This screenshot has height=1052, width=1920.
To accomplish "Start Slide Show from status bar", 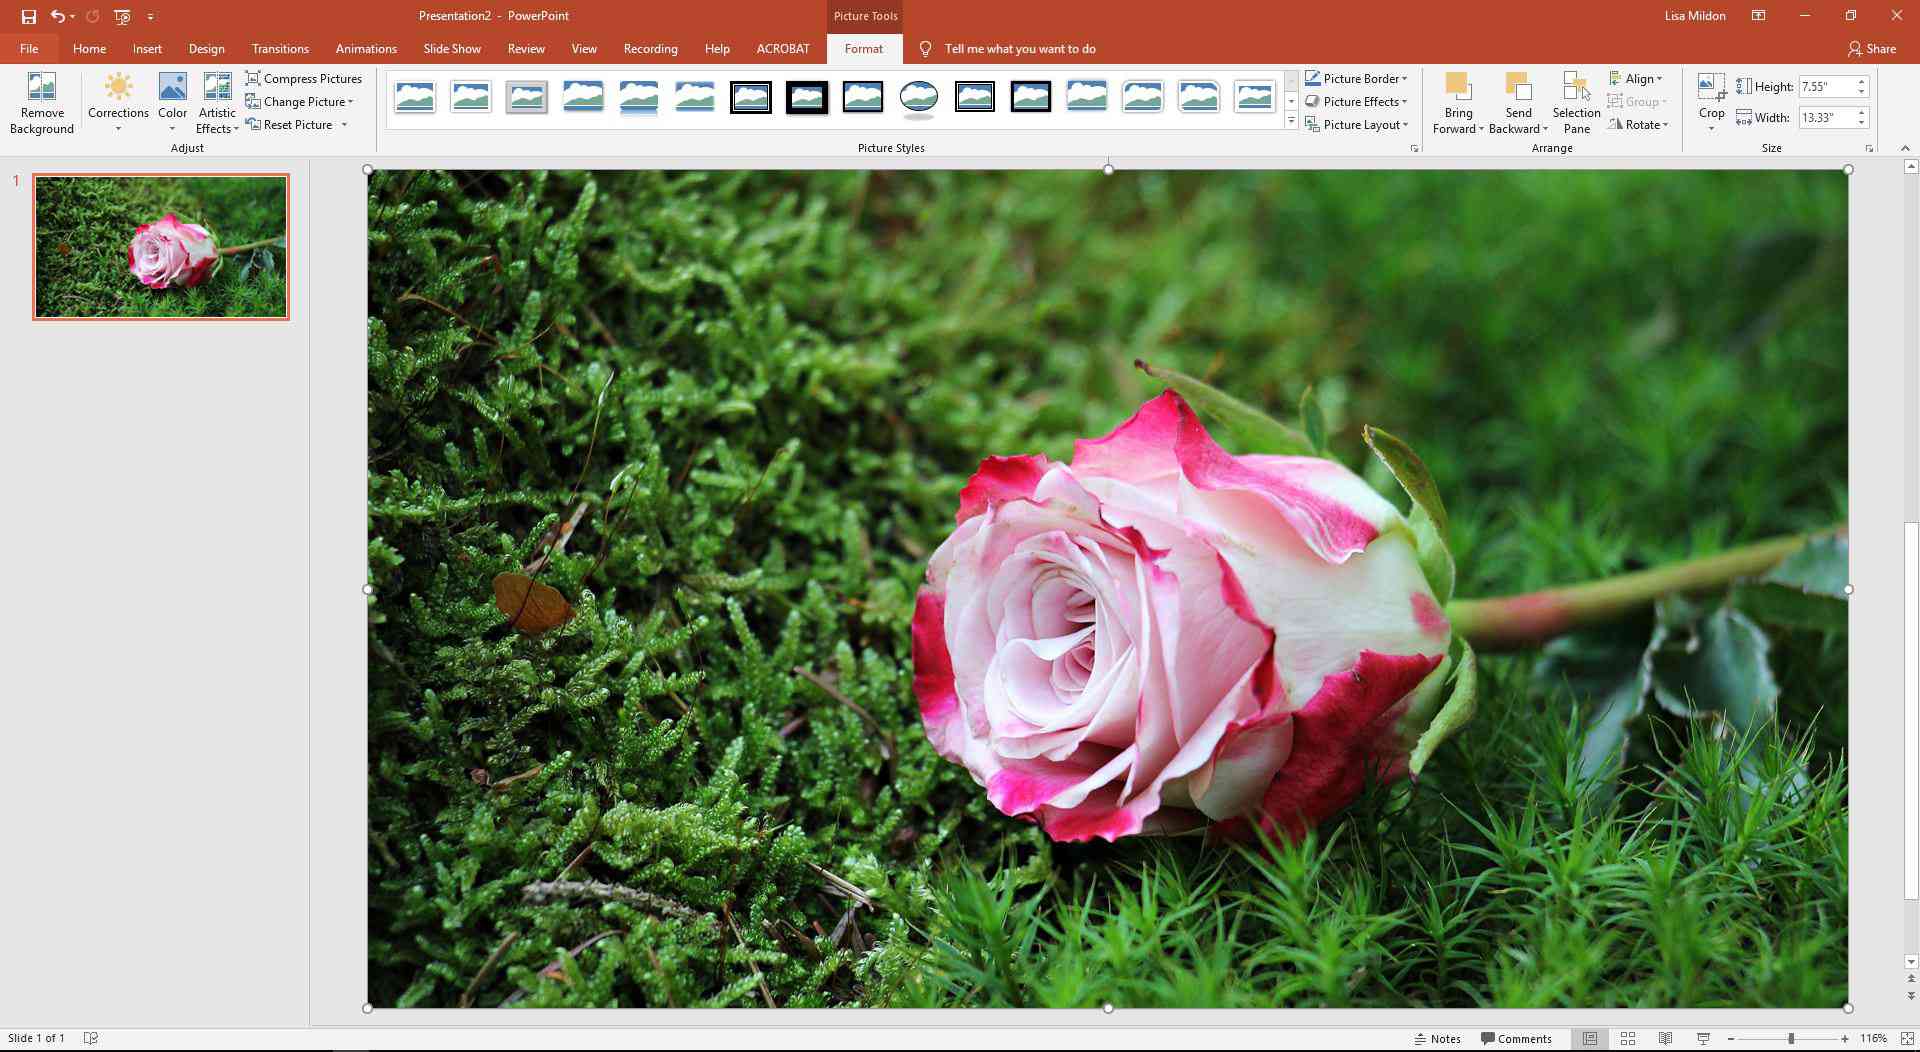I will [1703, 1038].
